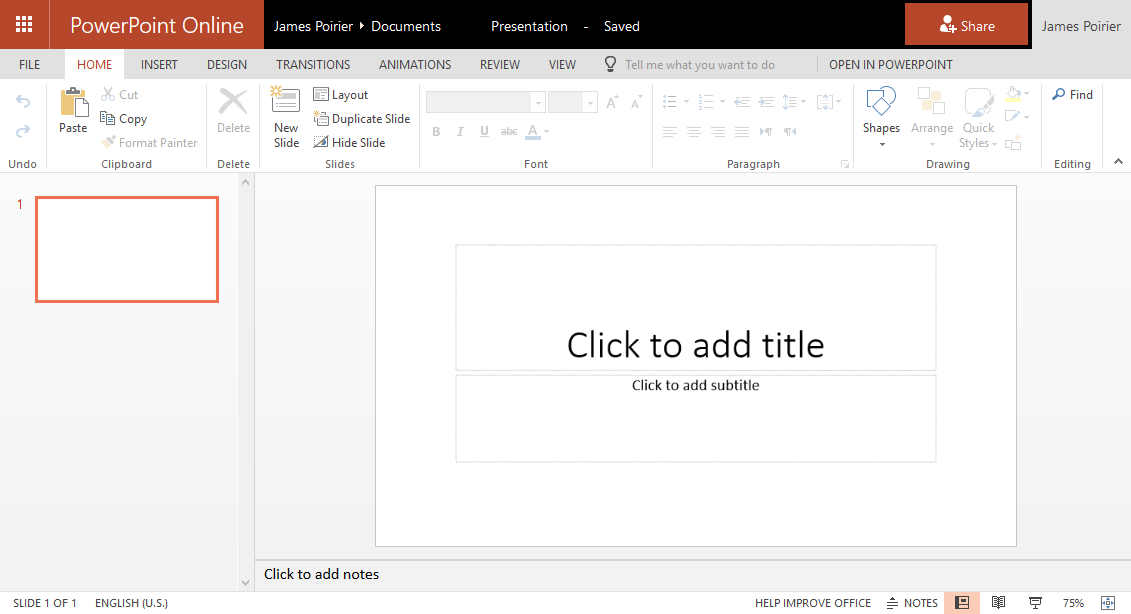Toggle bold formatting

click(x=436, y=131)
